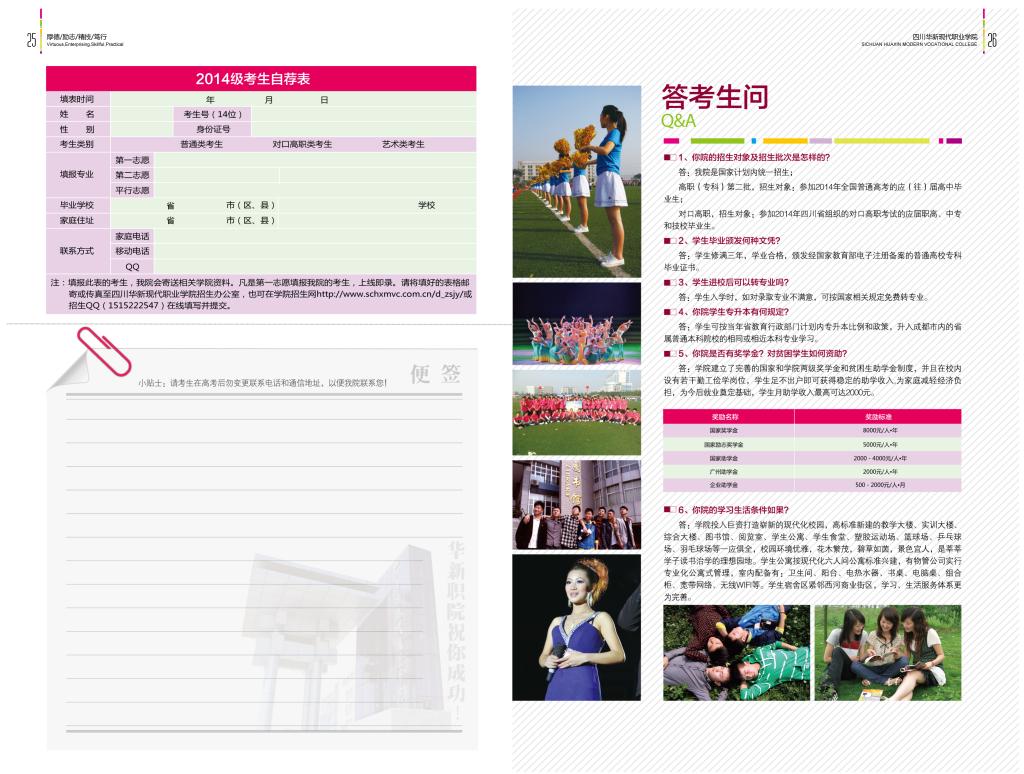Select the 艺术类考生 candidate type
Screen dimensions: 1024x774
coord(403,144)
